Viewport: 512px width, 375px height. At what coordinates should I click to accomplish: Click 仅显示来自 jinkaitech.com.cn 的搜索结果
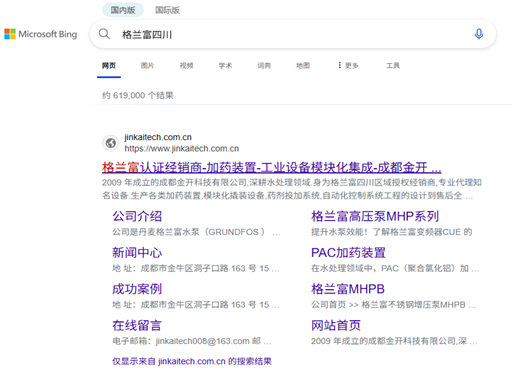[192, 361]
